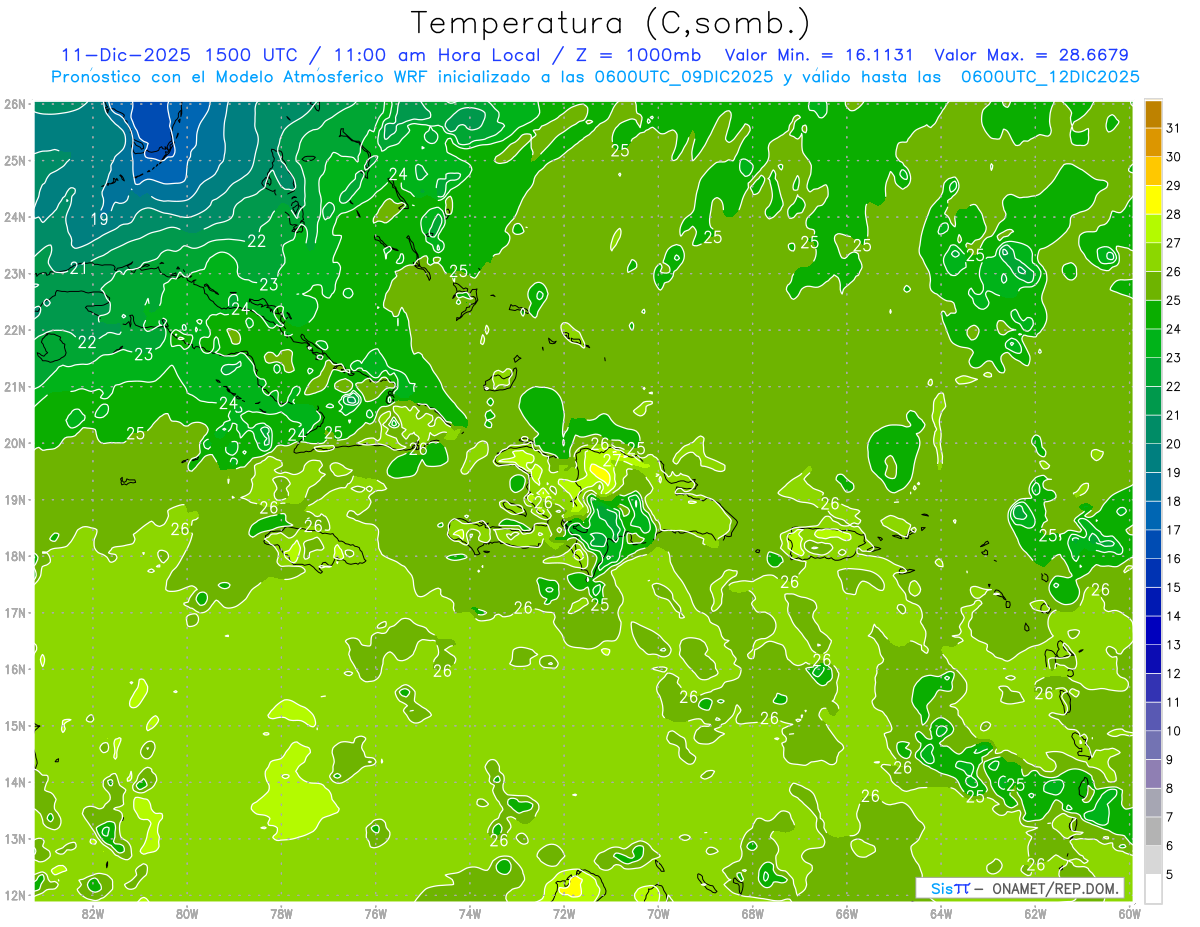Select the "72W" longitude axis label
Viewport: 1200px width, 927px height.
tap(563, 912)
